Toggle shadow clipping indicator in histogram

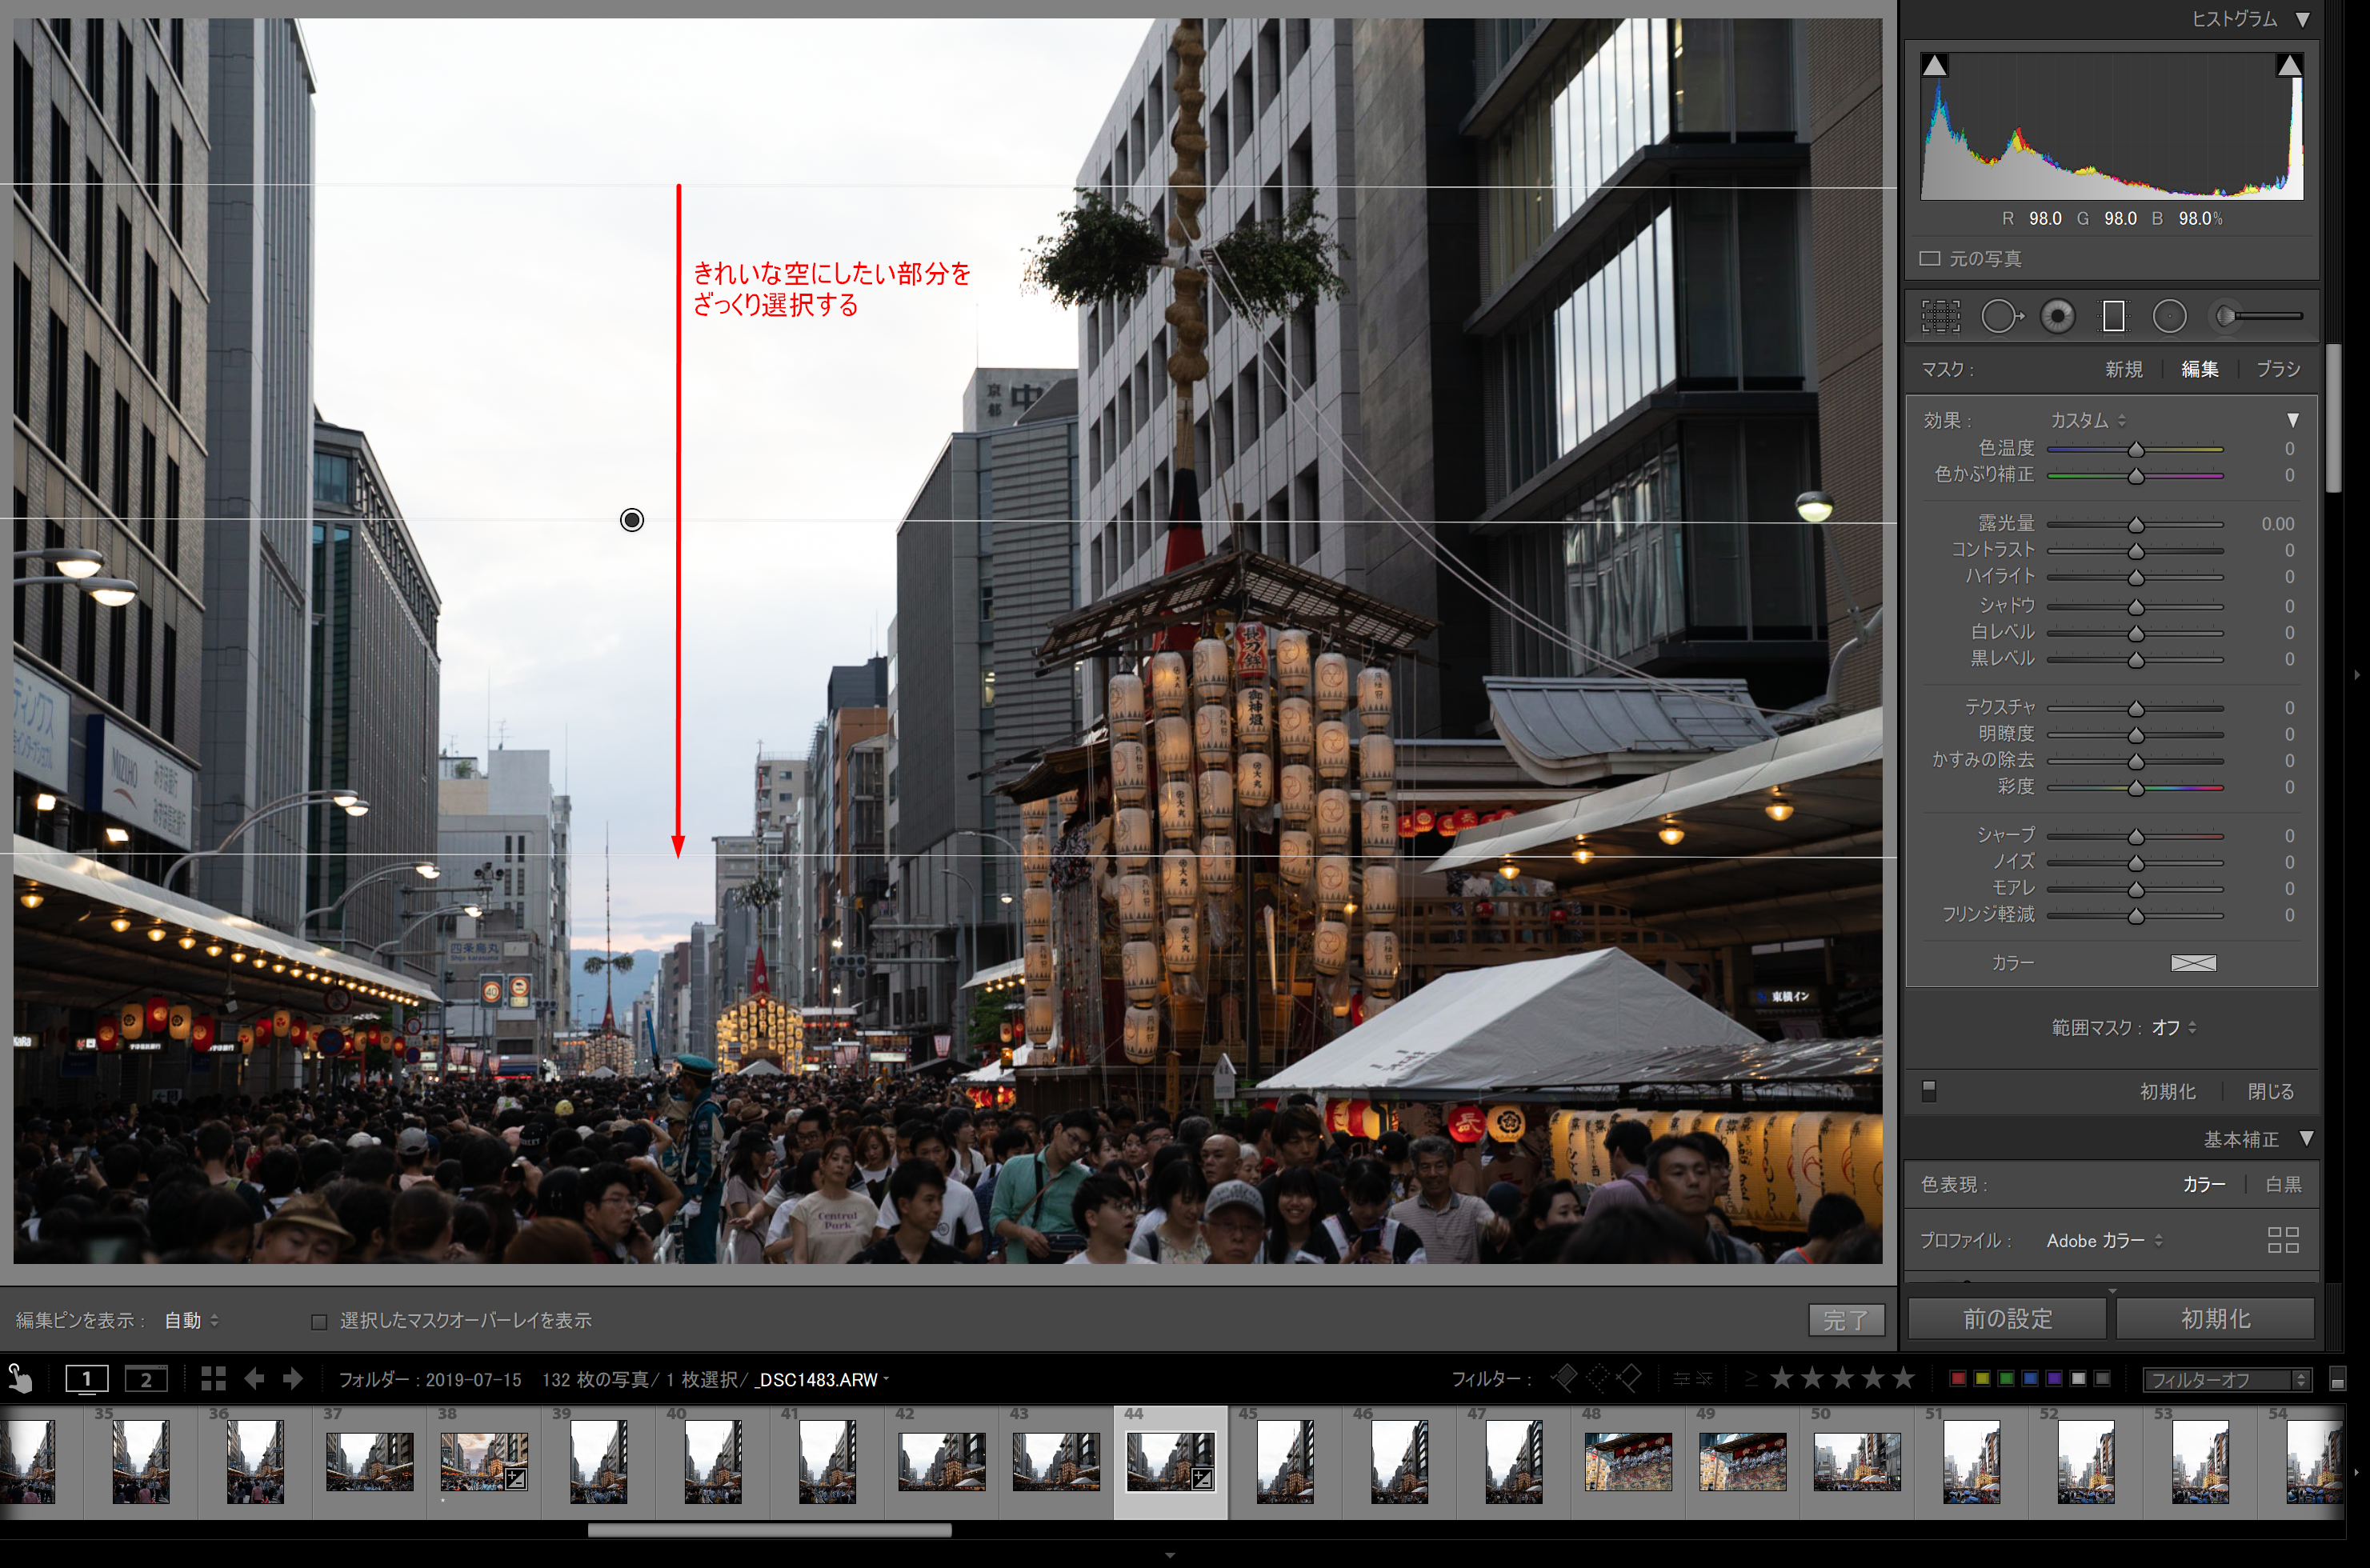(x=1934, y=66)
